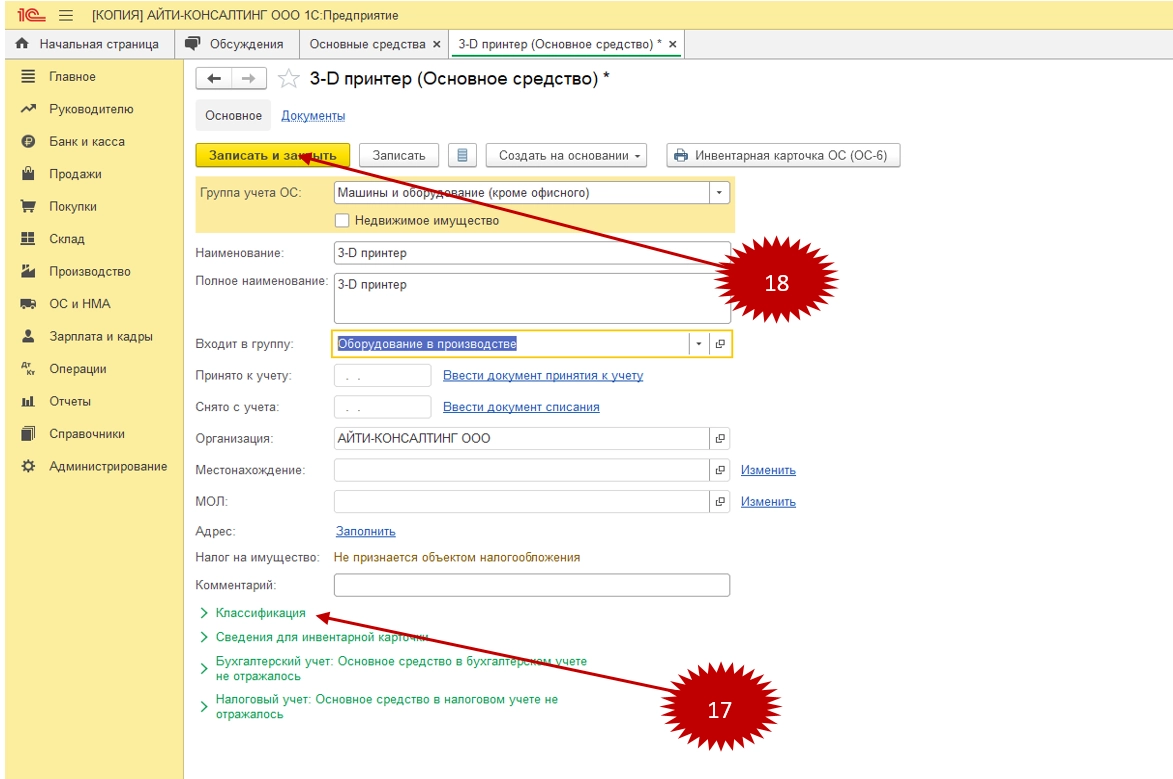The height and width of the screenshot is (779, 1173).
Task: Open the Покупки section
Action: (x=73, y=207)
